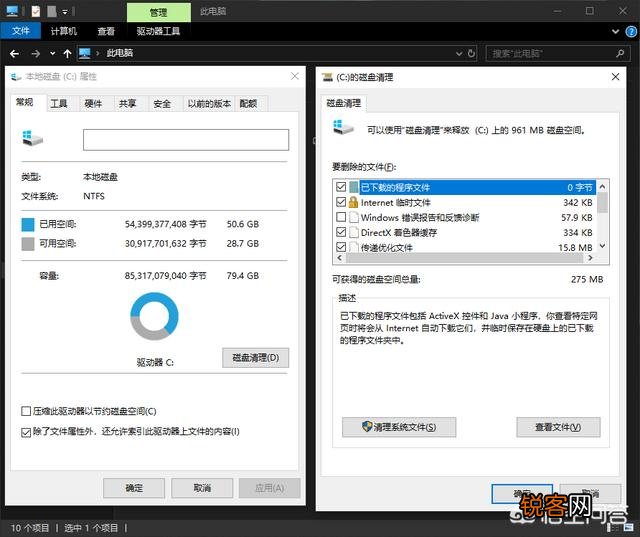This screenshot has width=640, height=537.
Task: Click the 应用(A) button
Action: [269, 488]
